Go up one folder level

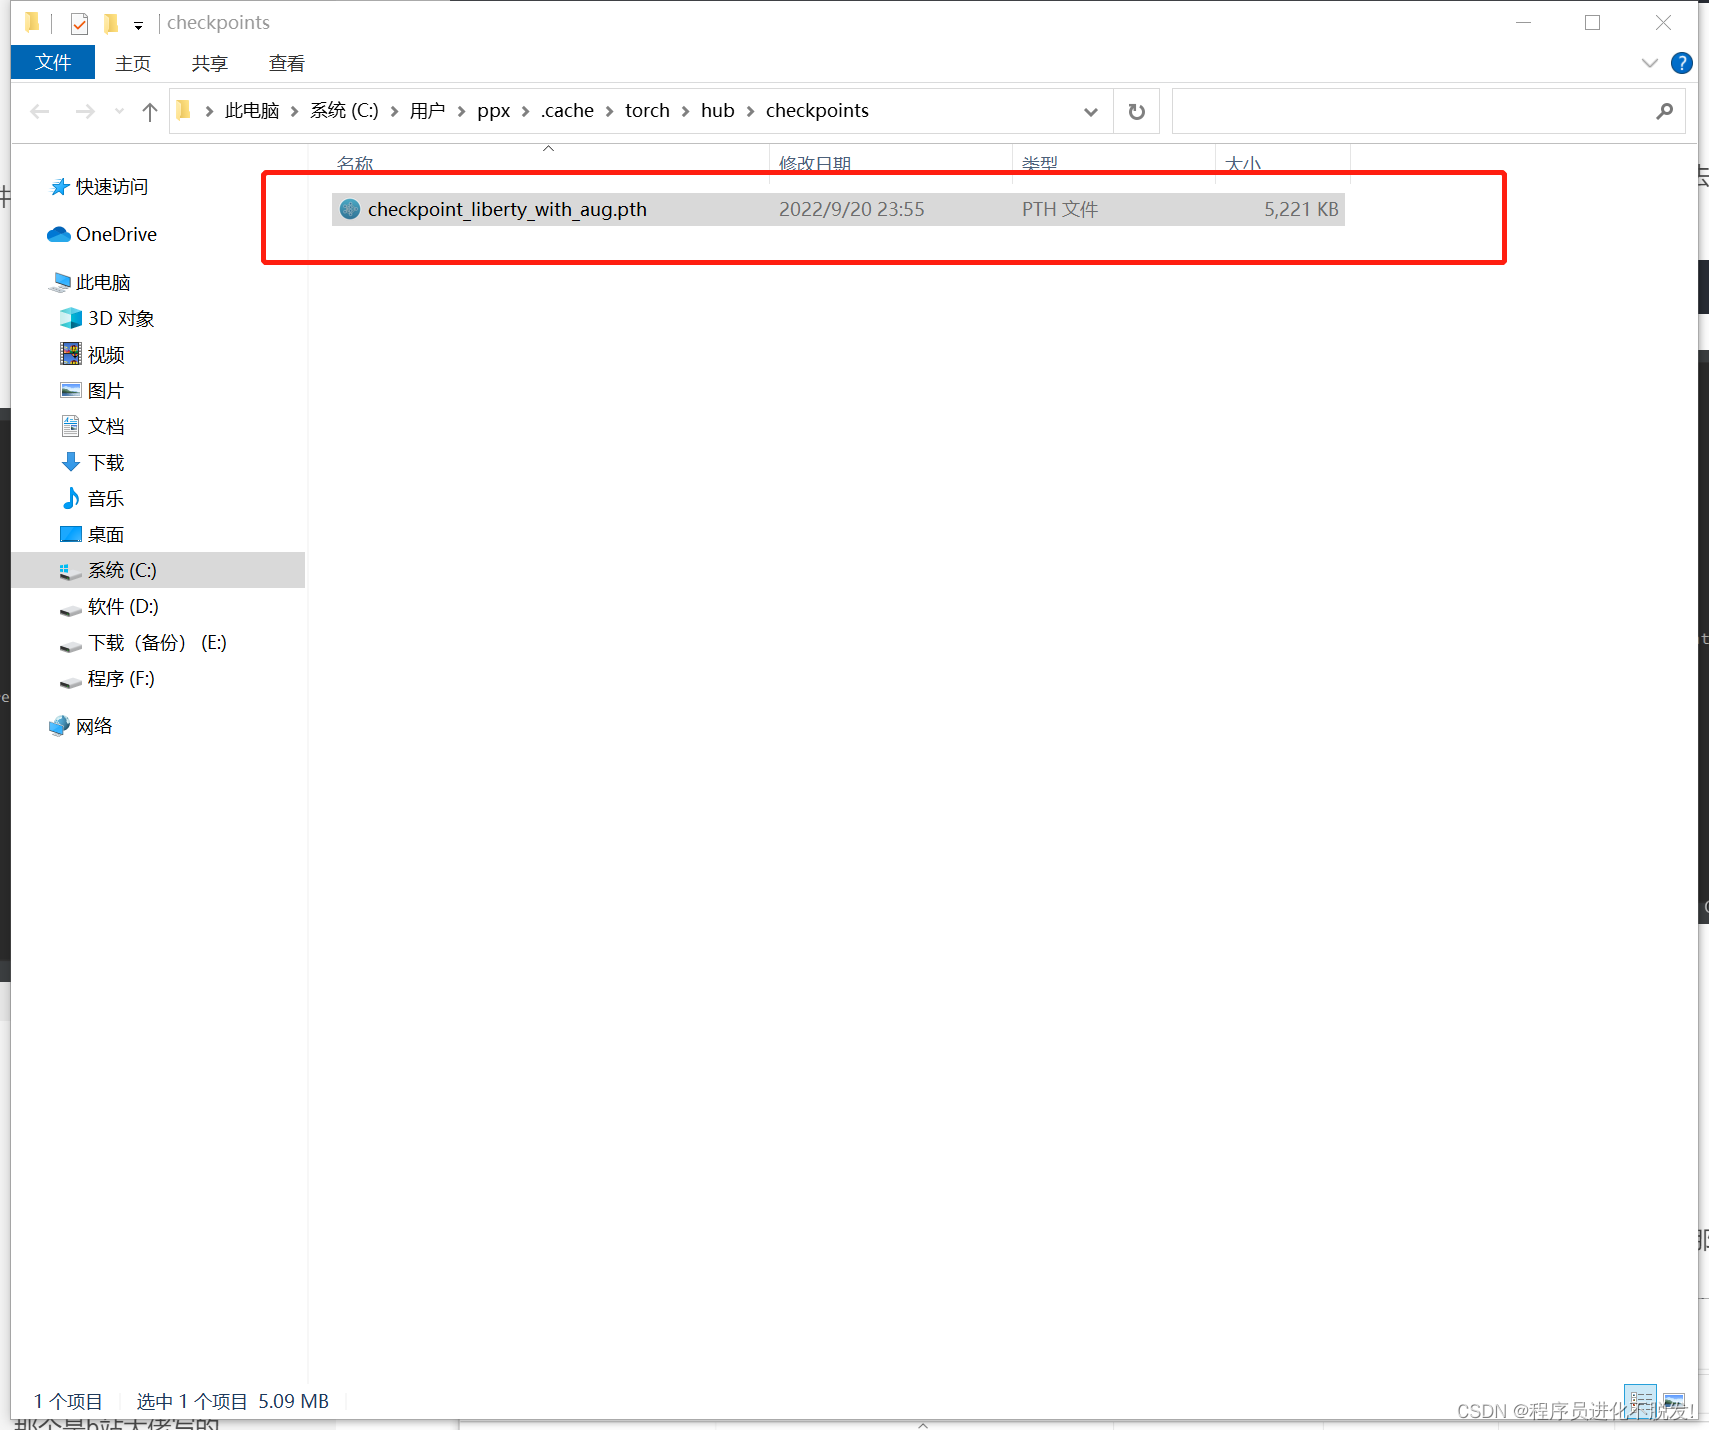click(x=150, y=111)
